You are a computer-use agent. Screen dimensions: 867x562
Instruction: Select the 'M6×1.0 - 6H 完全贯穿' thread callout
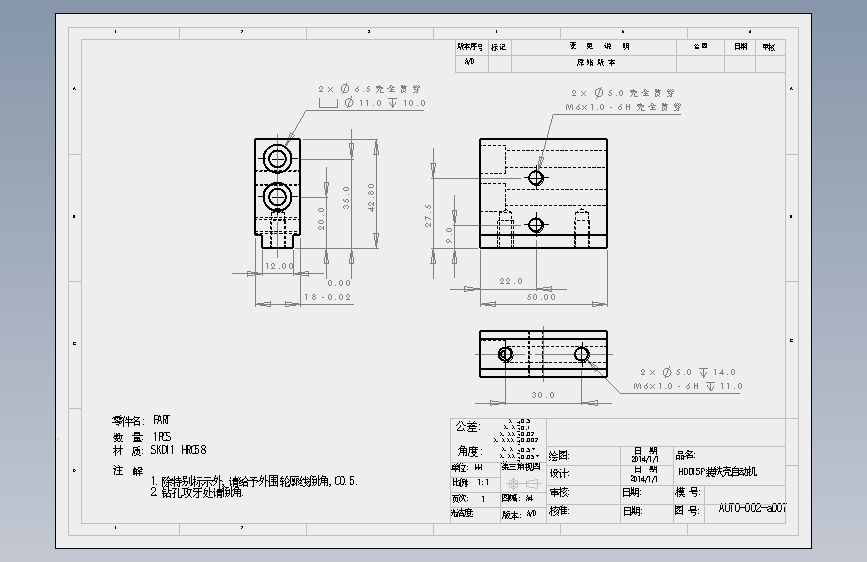coord(623,107)
